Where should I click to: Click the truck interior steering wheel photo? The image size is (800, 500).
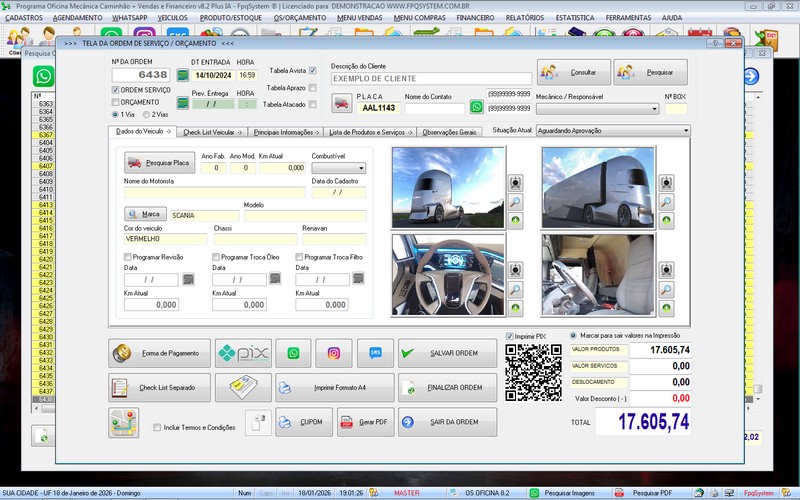pyautogui.click(x=447, y=272)
